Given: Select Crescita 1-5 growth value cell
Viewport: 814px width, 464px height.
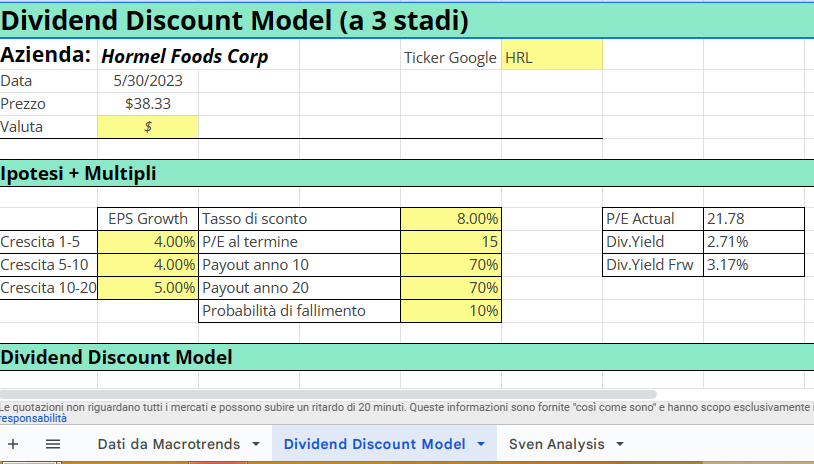Looking at the screenshot, I should (148, 242).
